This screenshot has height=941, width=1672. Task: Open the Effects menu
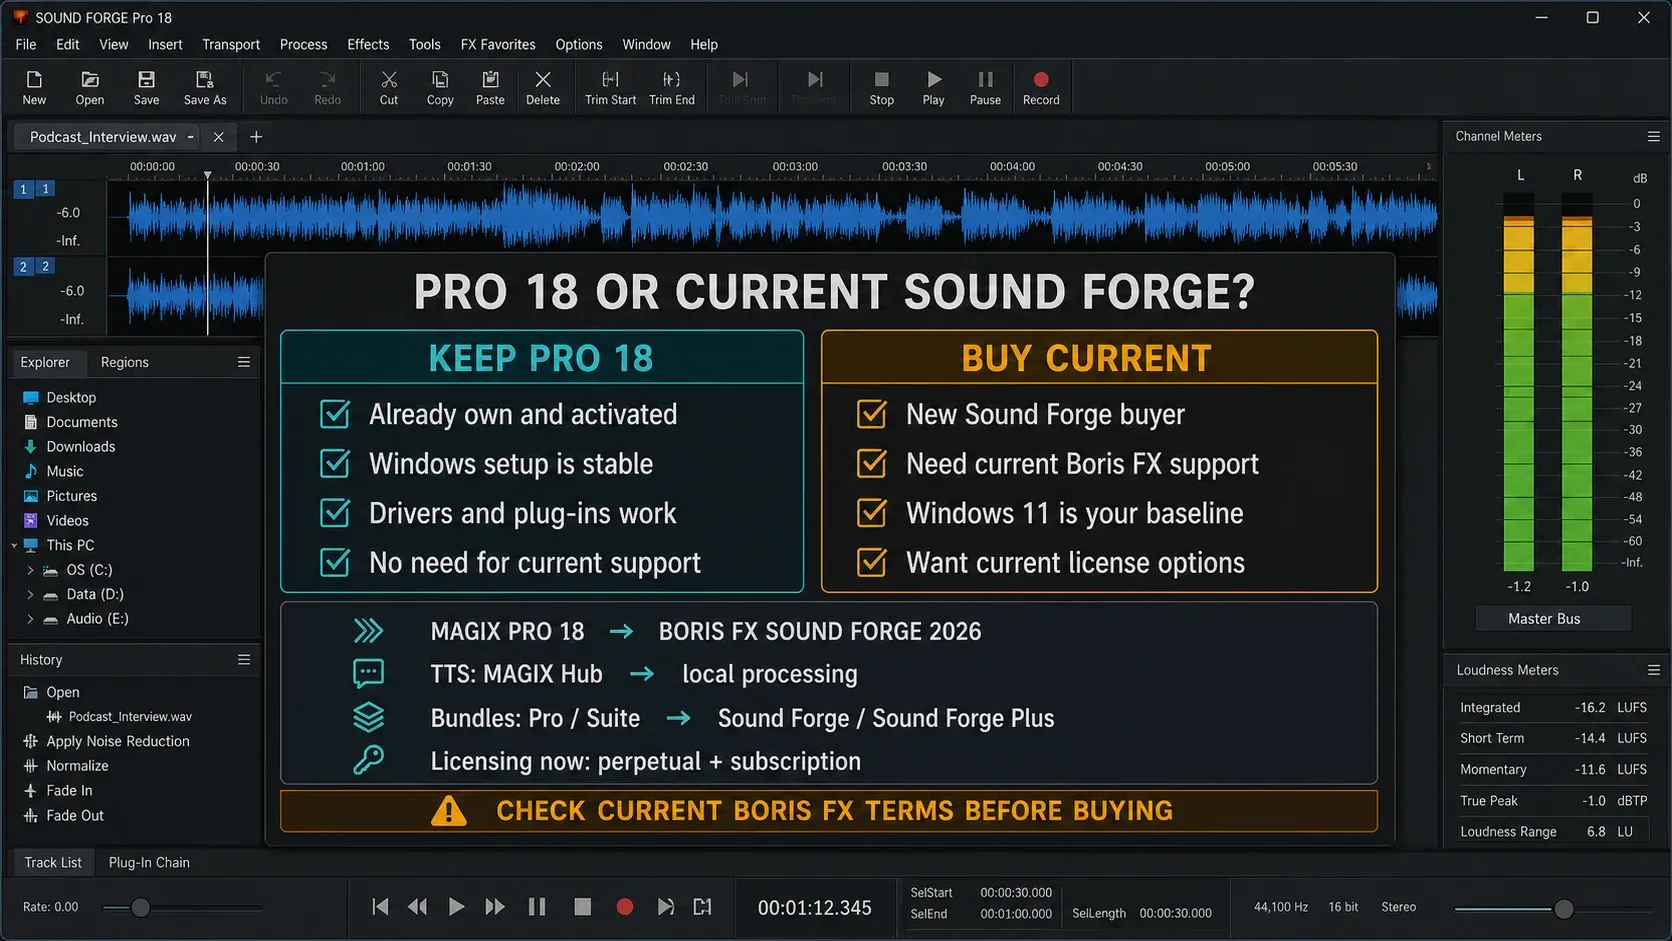click(x=368, y=45)
